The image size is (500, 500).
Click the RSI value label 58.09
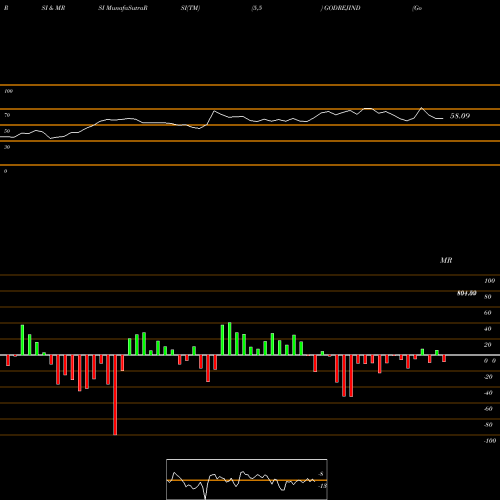coord(460,116)
